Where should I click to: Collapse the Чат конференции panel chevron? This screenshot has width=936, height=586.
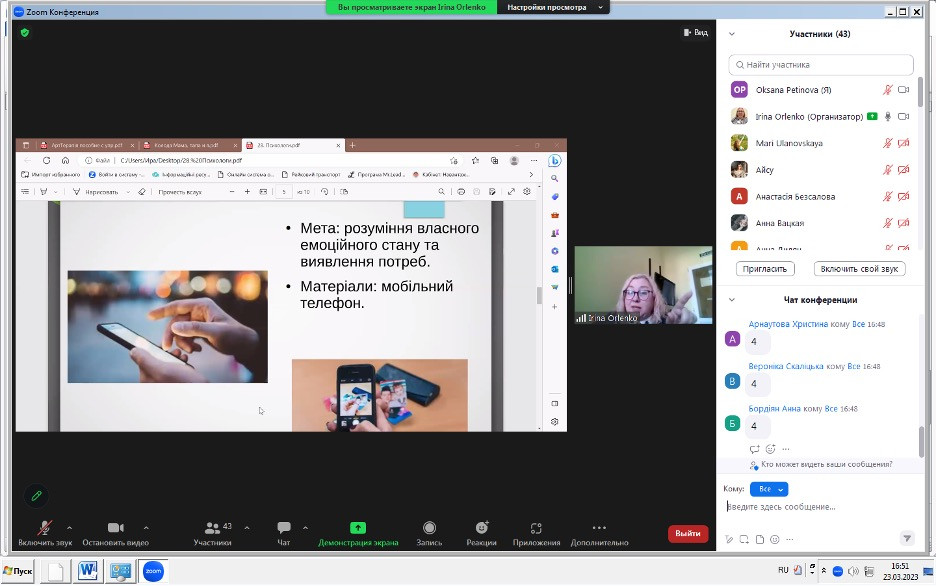click(732, 300)
